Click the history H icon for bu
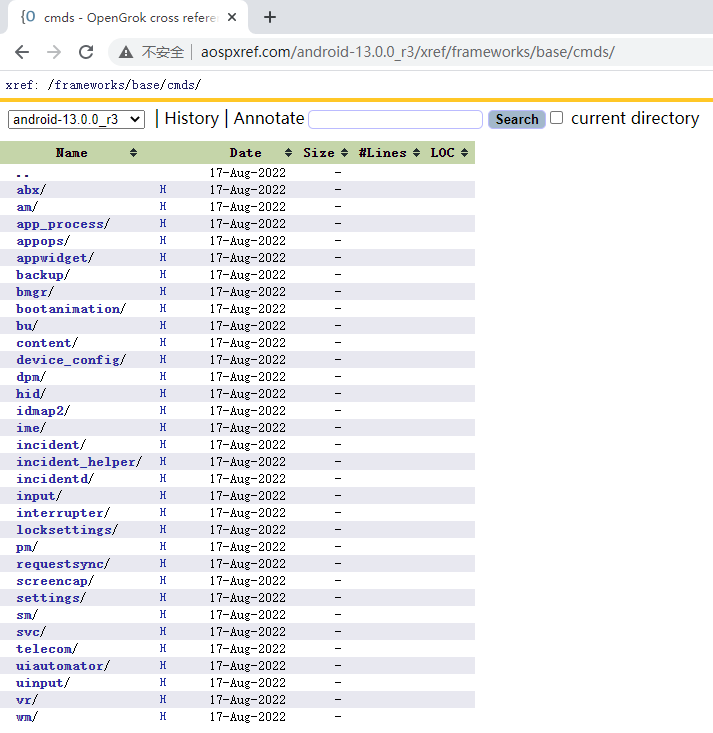 point(163,325)
